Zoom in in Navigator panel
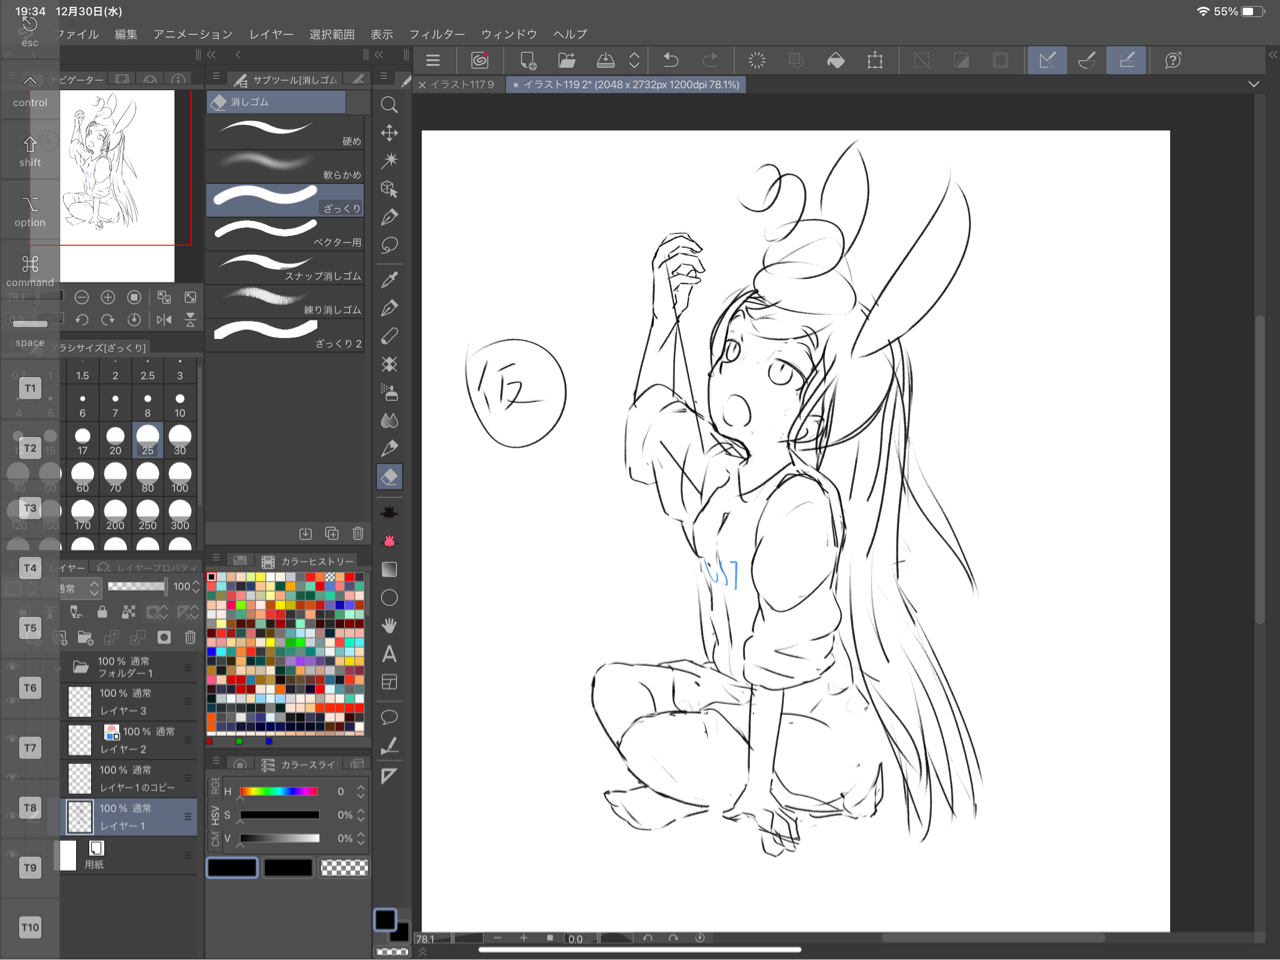This screenshot has height=960, width=1280. (x=108, y=297)
